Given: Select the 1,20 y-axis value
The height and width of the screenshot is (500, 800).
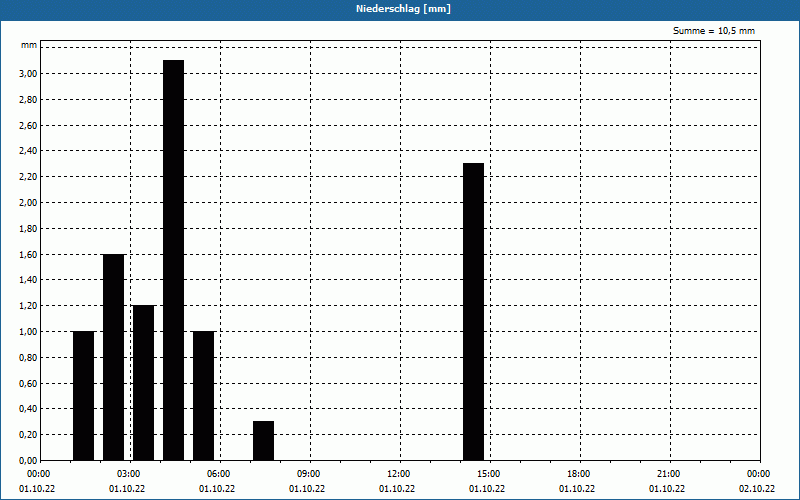Looking at the screenshot, I should (x=28, y=306).
